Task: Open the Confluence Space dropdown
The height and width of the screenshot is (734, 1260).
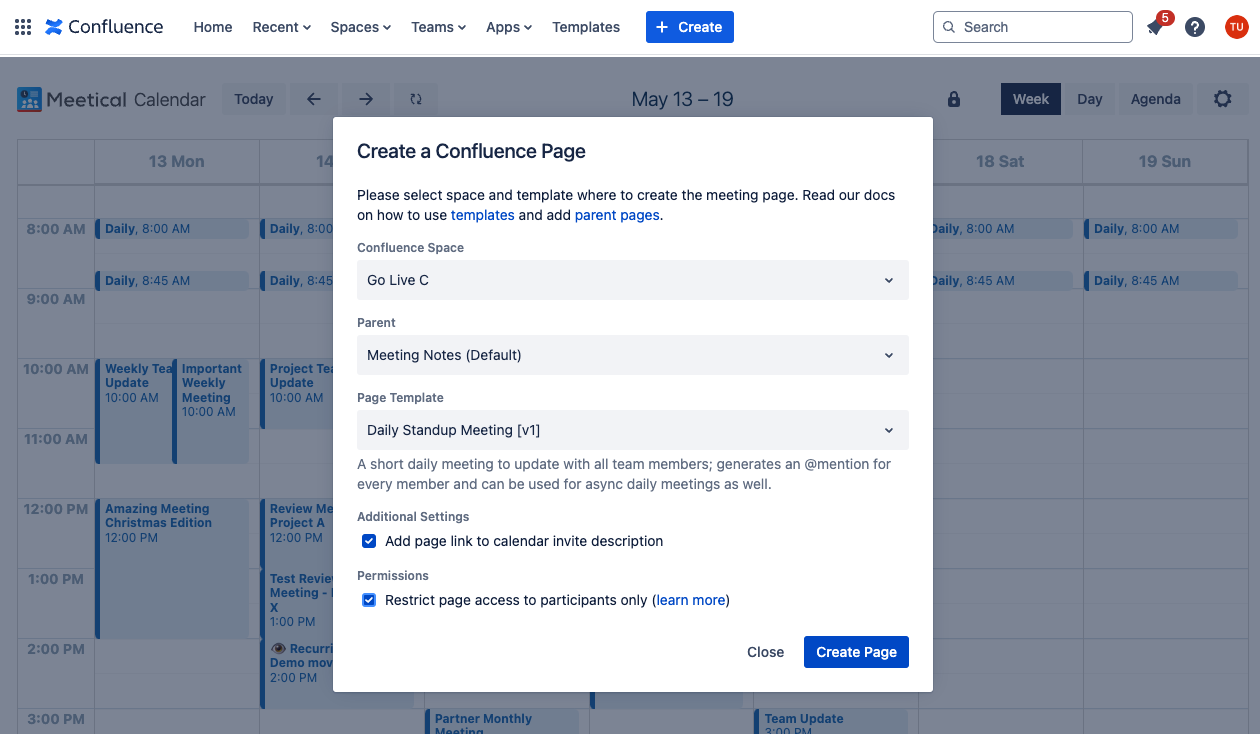Action: [632, 280]
